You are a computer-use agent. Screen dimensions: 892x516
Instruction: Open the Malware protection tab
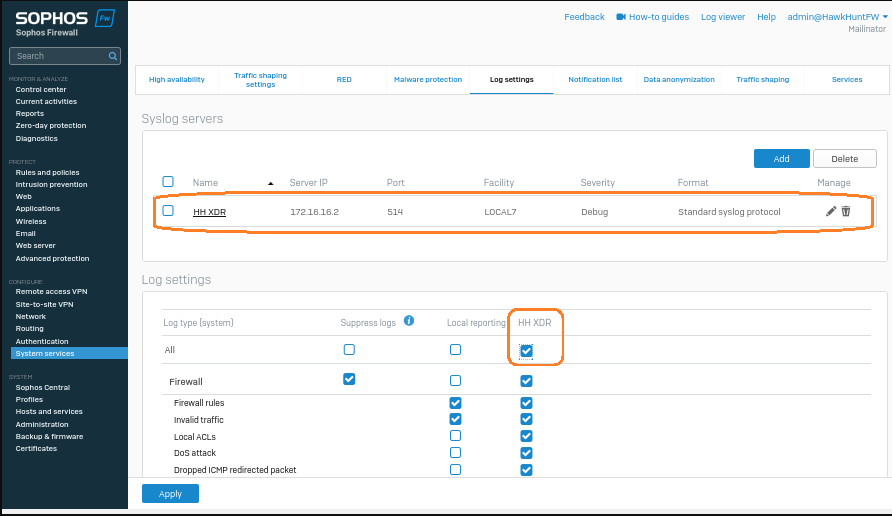(428, 79)
